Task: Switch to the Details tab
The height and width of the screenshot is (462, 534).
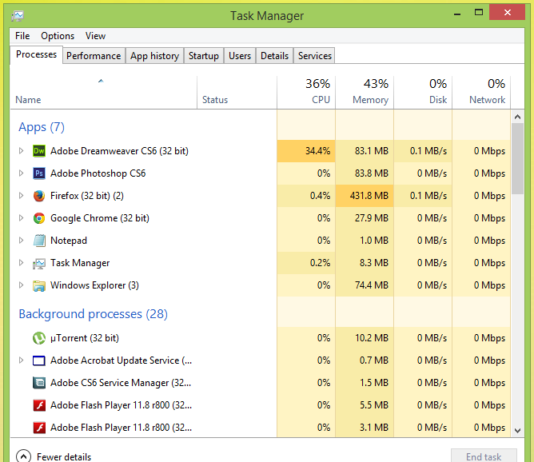Action: (x=274, y=55)
